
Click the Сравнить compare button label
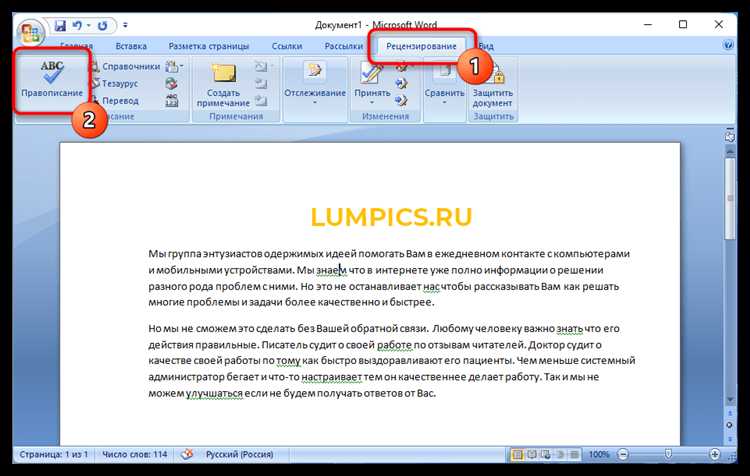[444, 93]
